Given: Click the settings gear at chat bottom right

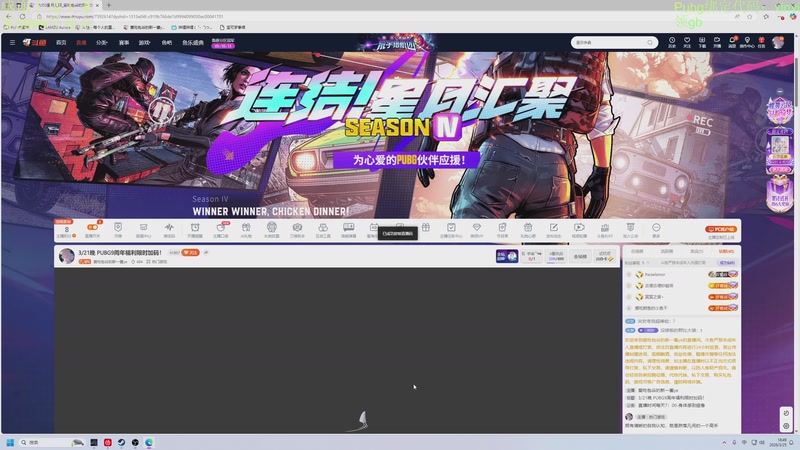Looking at the screenshot, I should coord(786,426).
